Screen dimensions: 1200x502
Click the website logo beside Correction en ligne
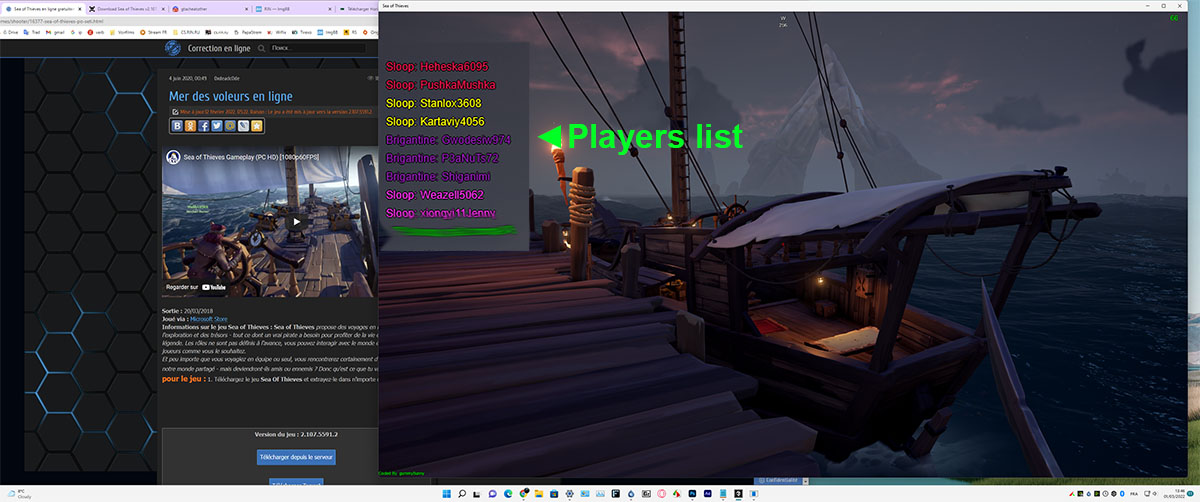point(172,48)
